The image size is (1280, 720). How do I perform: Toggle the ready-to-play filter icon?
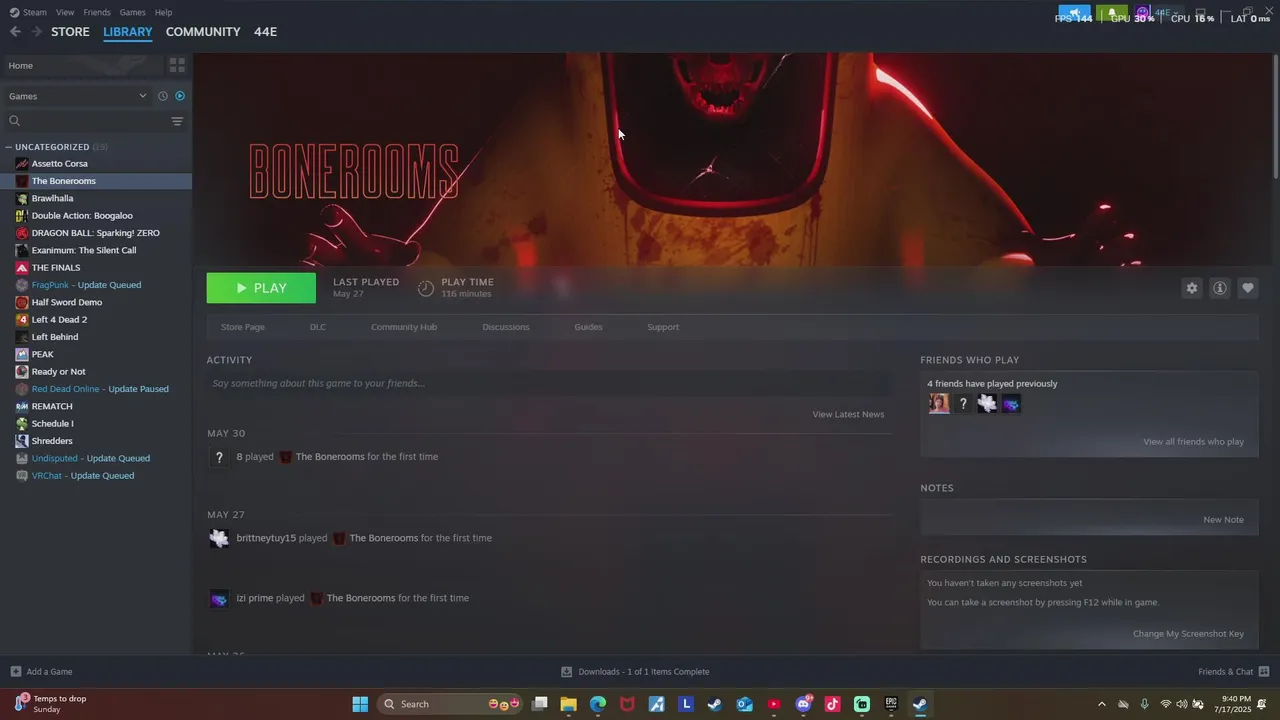tap(180, 96)
